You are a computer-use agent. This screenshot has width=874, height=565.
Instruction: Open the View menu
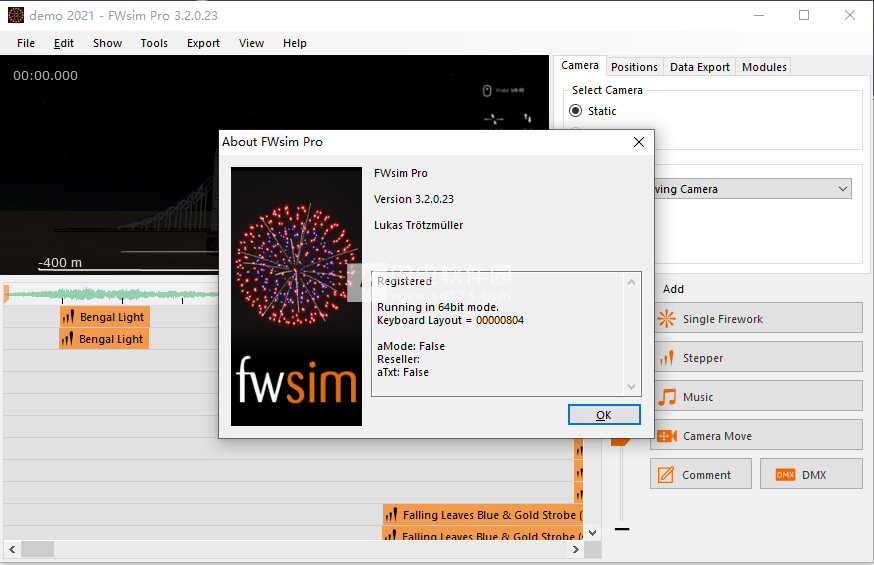(251, 43)
